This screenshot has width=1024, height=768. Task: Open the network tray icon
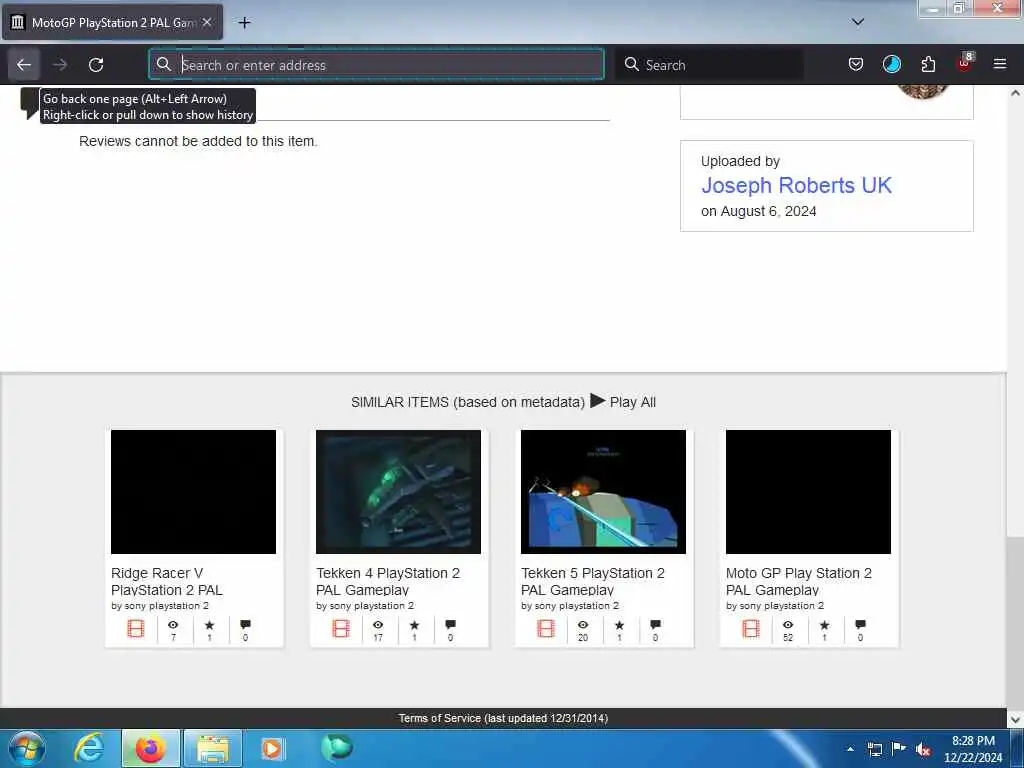[874, 749]
